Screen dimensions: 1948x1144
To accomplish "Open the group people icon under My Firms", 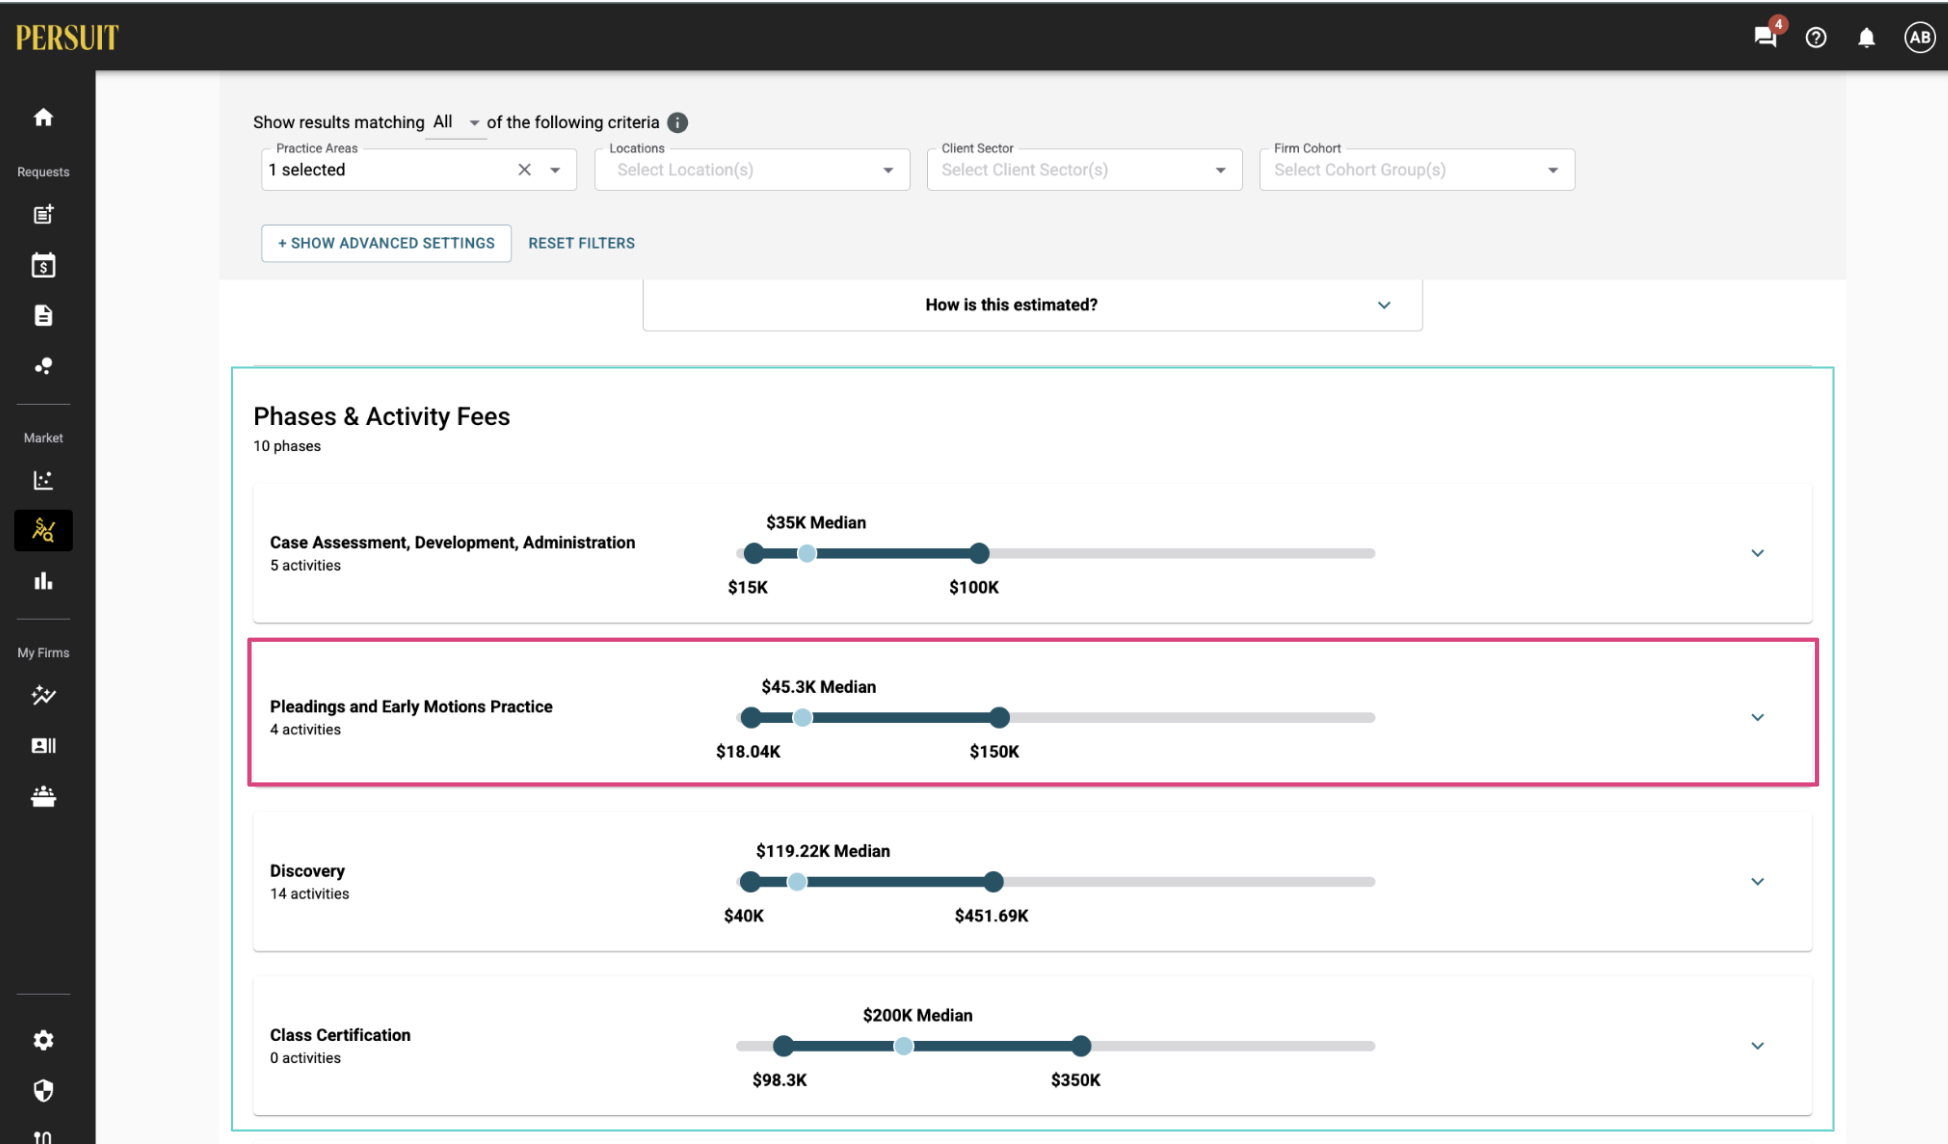I will pyautogui.click(x=43, y=796).
